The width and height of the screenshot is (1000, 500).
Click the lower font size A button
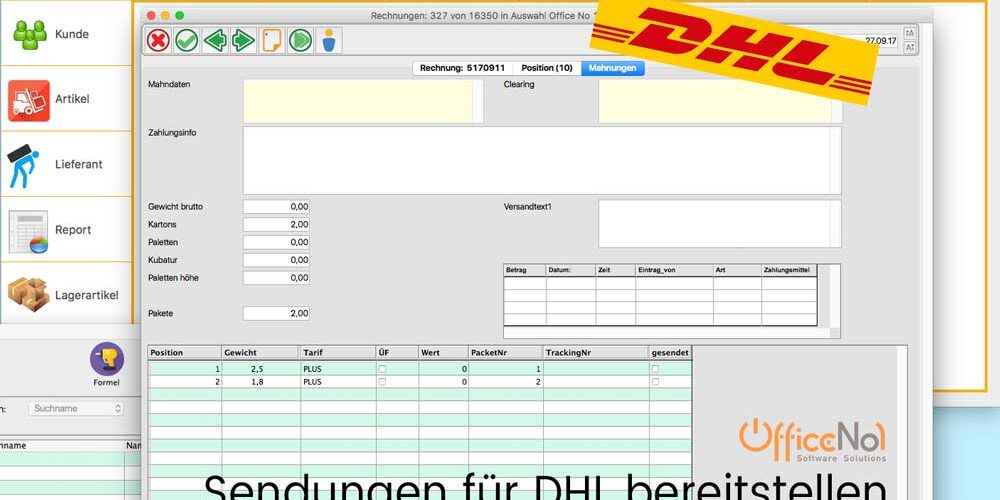click(910, 47)
